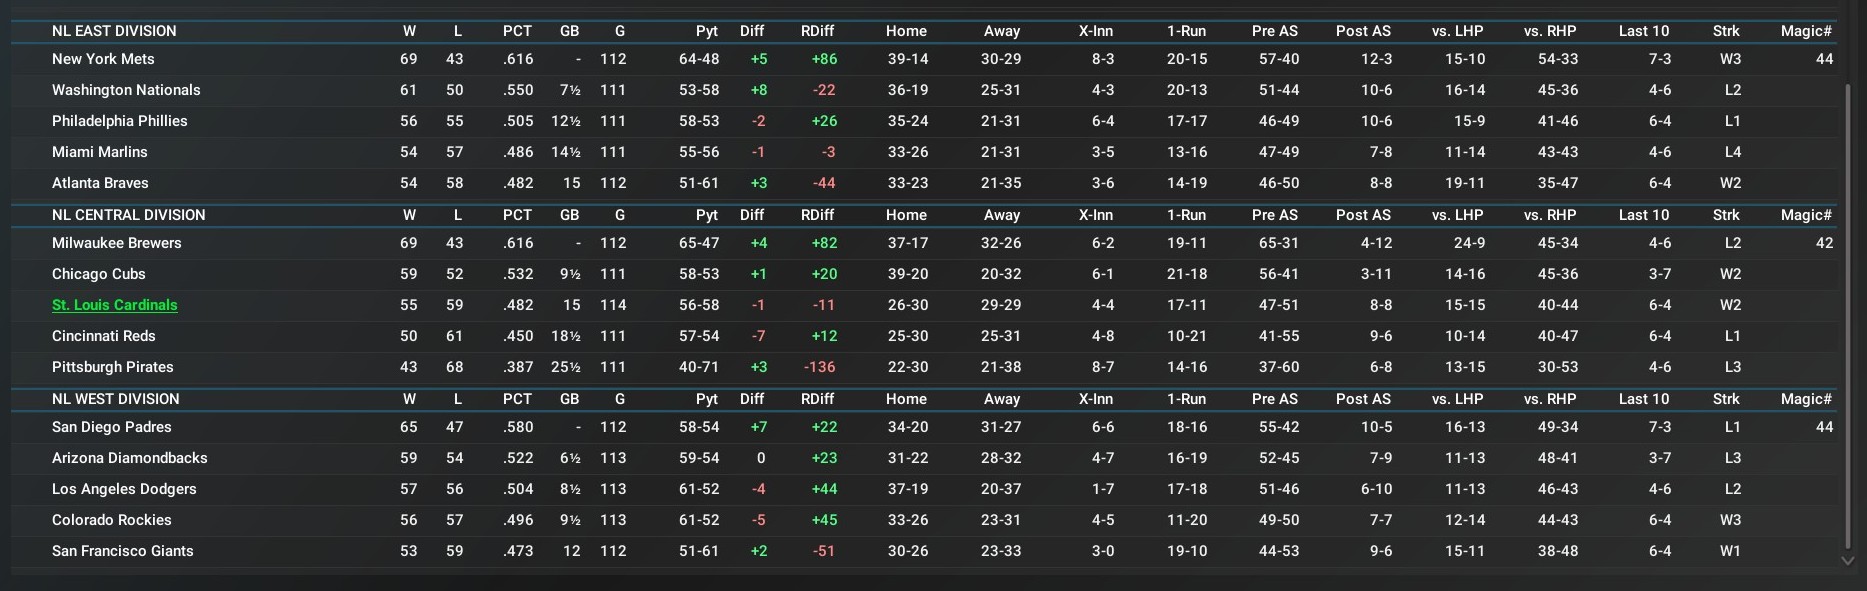Open the Los Angeles Dodgers team link
1867x591 pixels.
point(124,489)
